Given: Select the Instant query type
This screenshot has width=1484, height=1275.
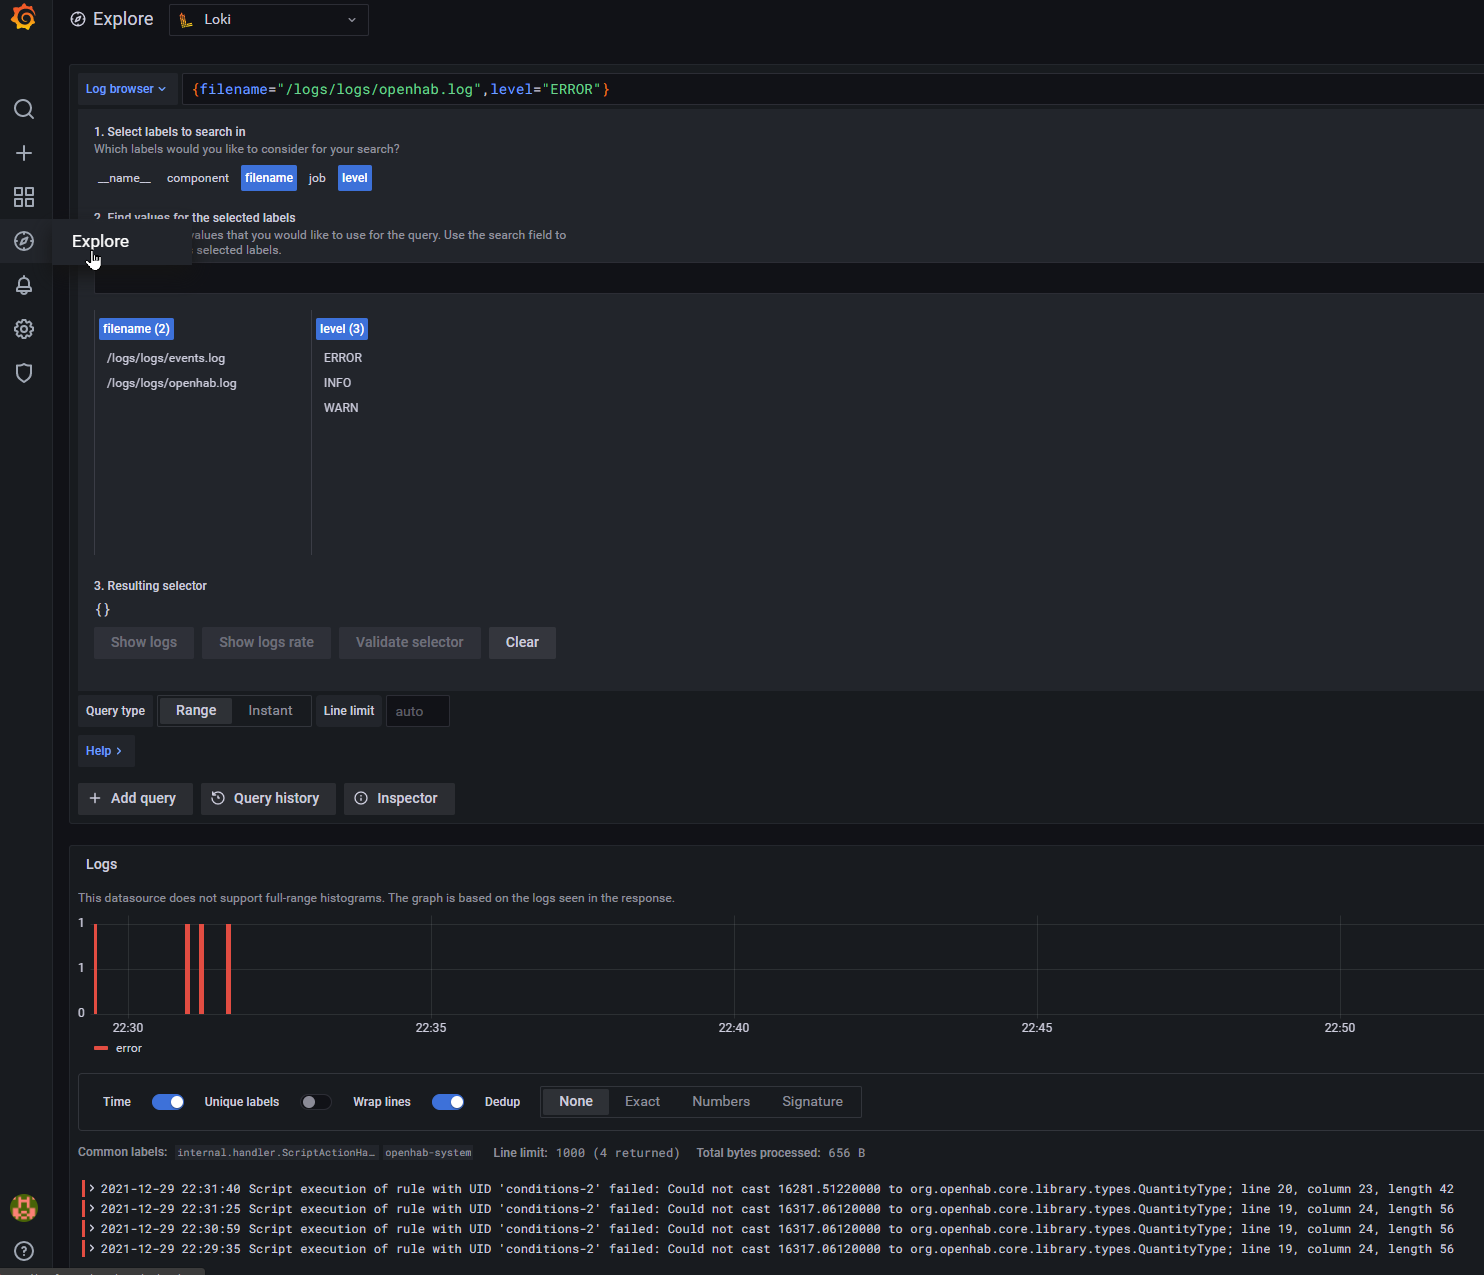Looking at the screenshot, I should pos(270,711).
